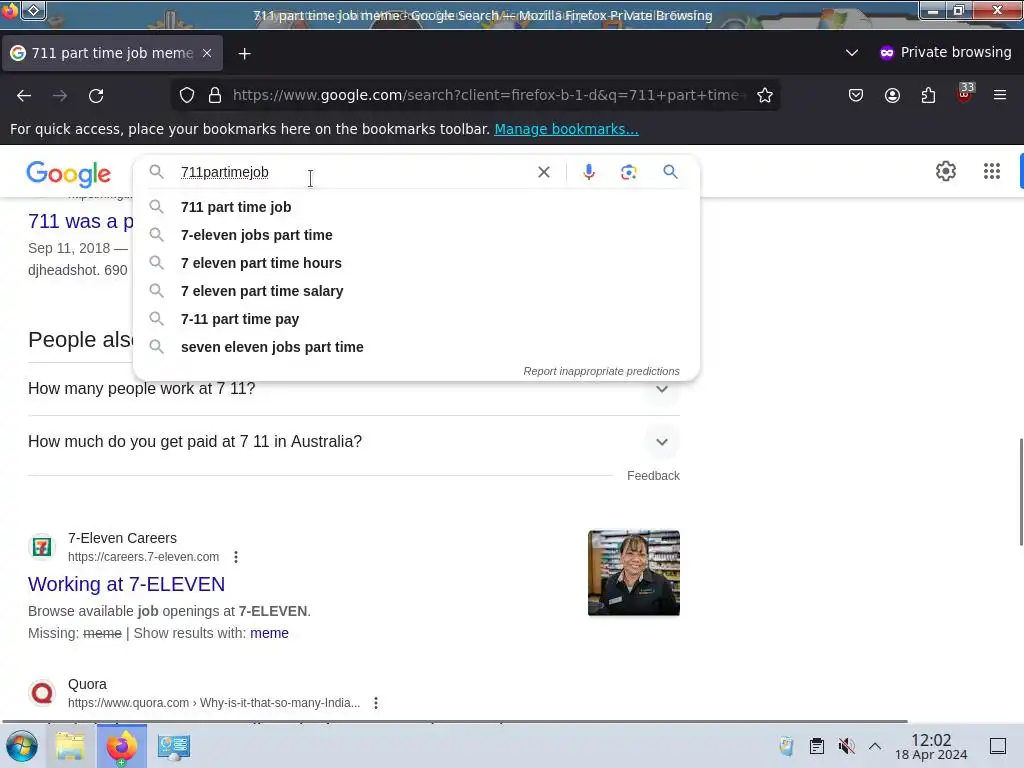Image resolution: width=1024 pixels, height=768 pixels.
Task: Click the Quora site name
Action: 88,684
